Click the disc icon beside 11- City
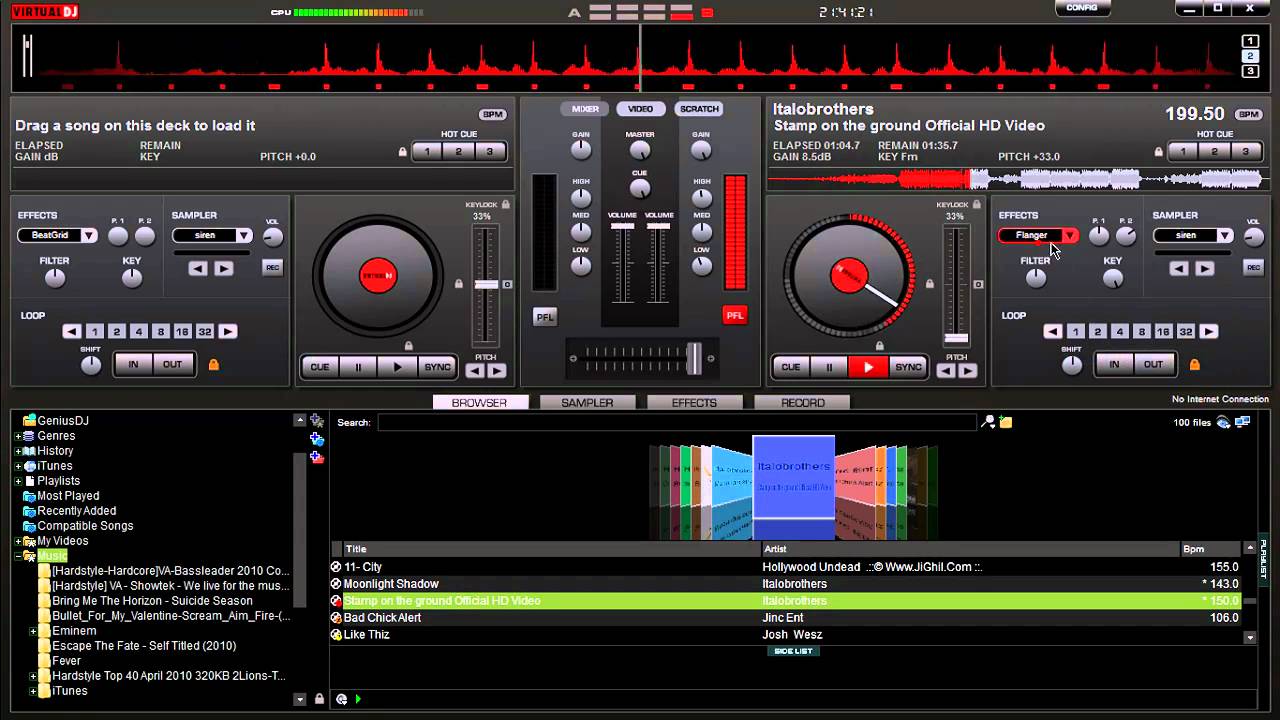 pyautogui.click(x=336, y=567)
